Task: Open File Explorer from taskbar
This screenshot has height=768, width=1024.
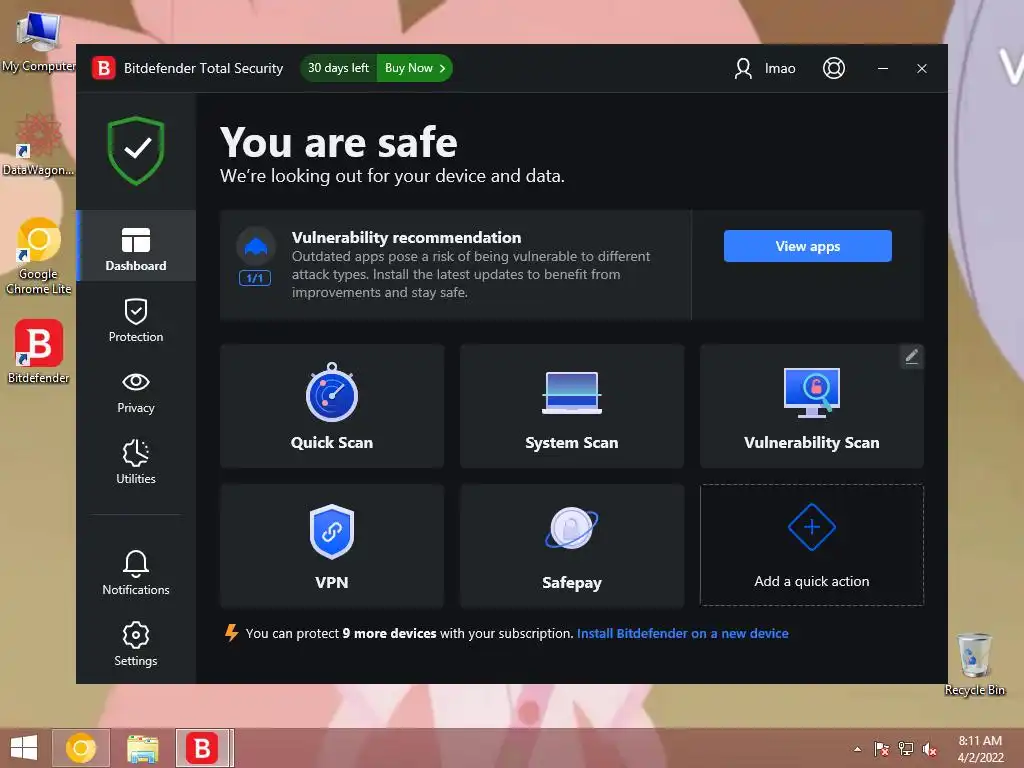Action: pyautogui.click(x=142, y=748)
